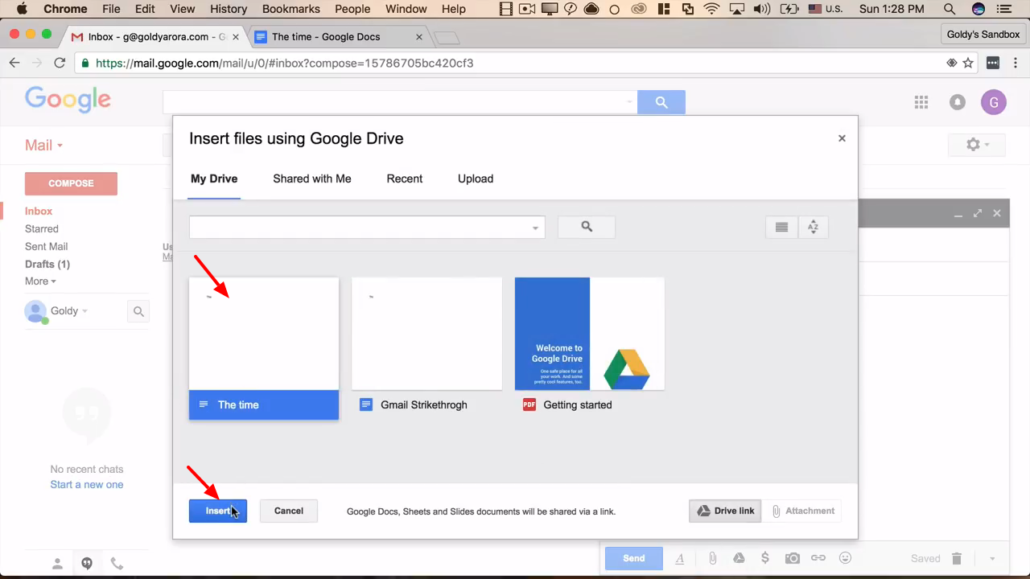Open the Sent Mail folder
This screenshot has height=579, width=1030.
(46, 246)
